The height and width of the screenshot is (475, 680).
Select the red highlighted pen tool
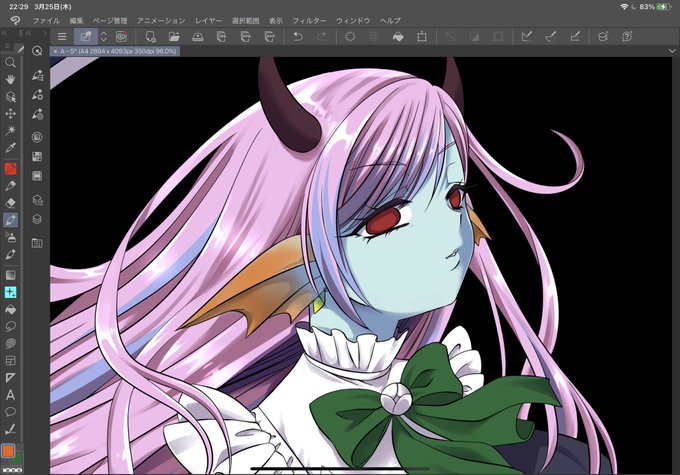[10, 169]
